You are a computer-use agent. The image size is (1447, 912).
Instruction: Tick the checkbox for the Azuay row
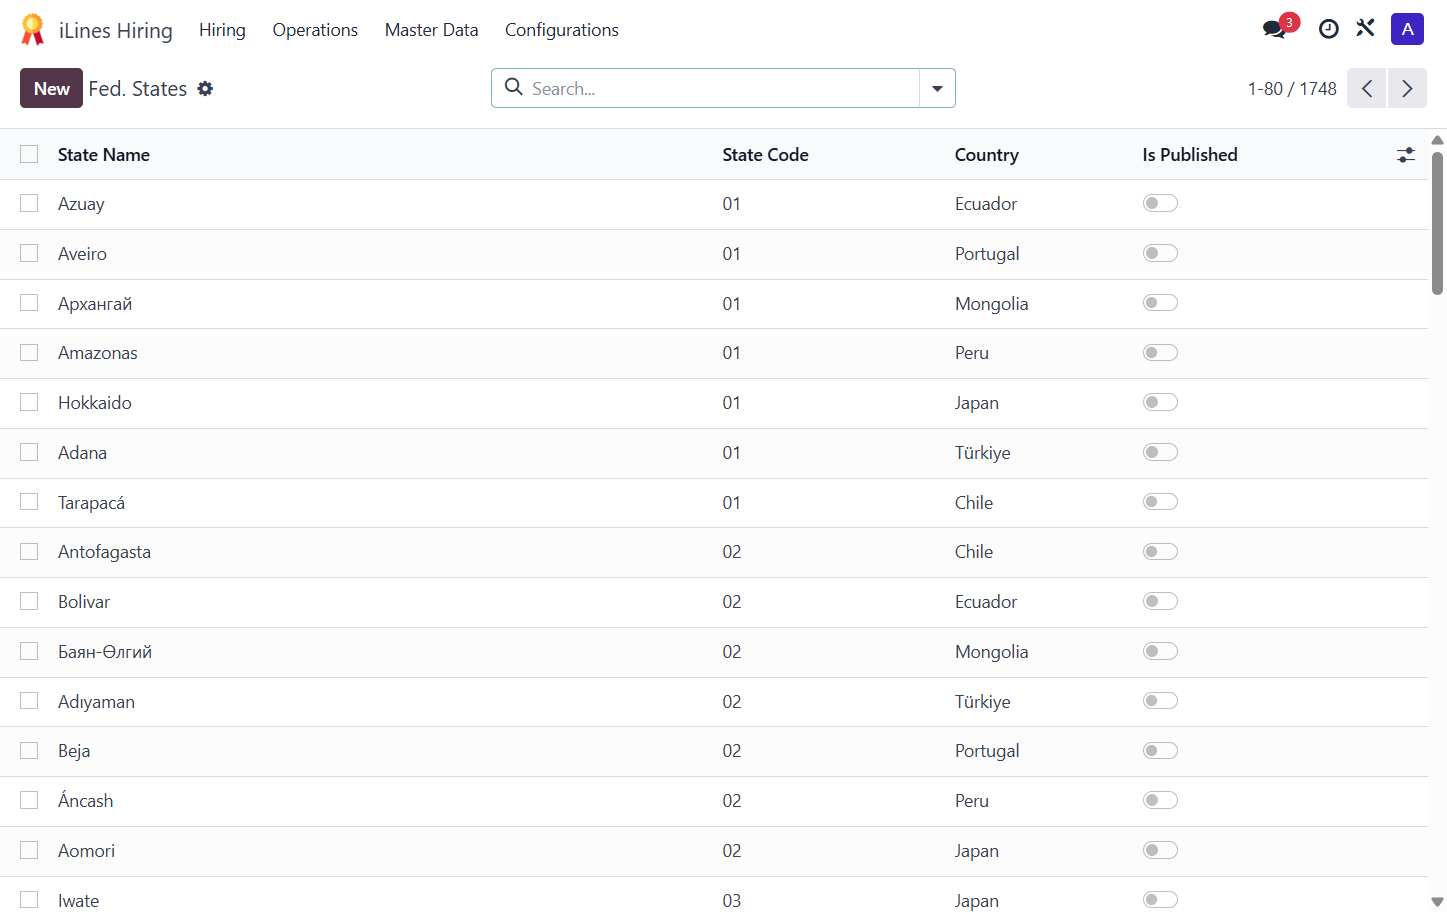coord(29,203)
